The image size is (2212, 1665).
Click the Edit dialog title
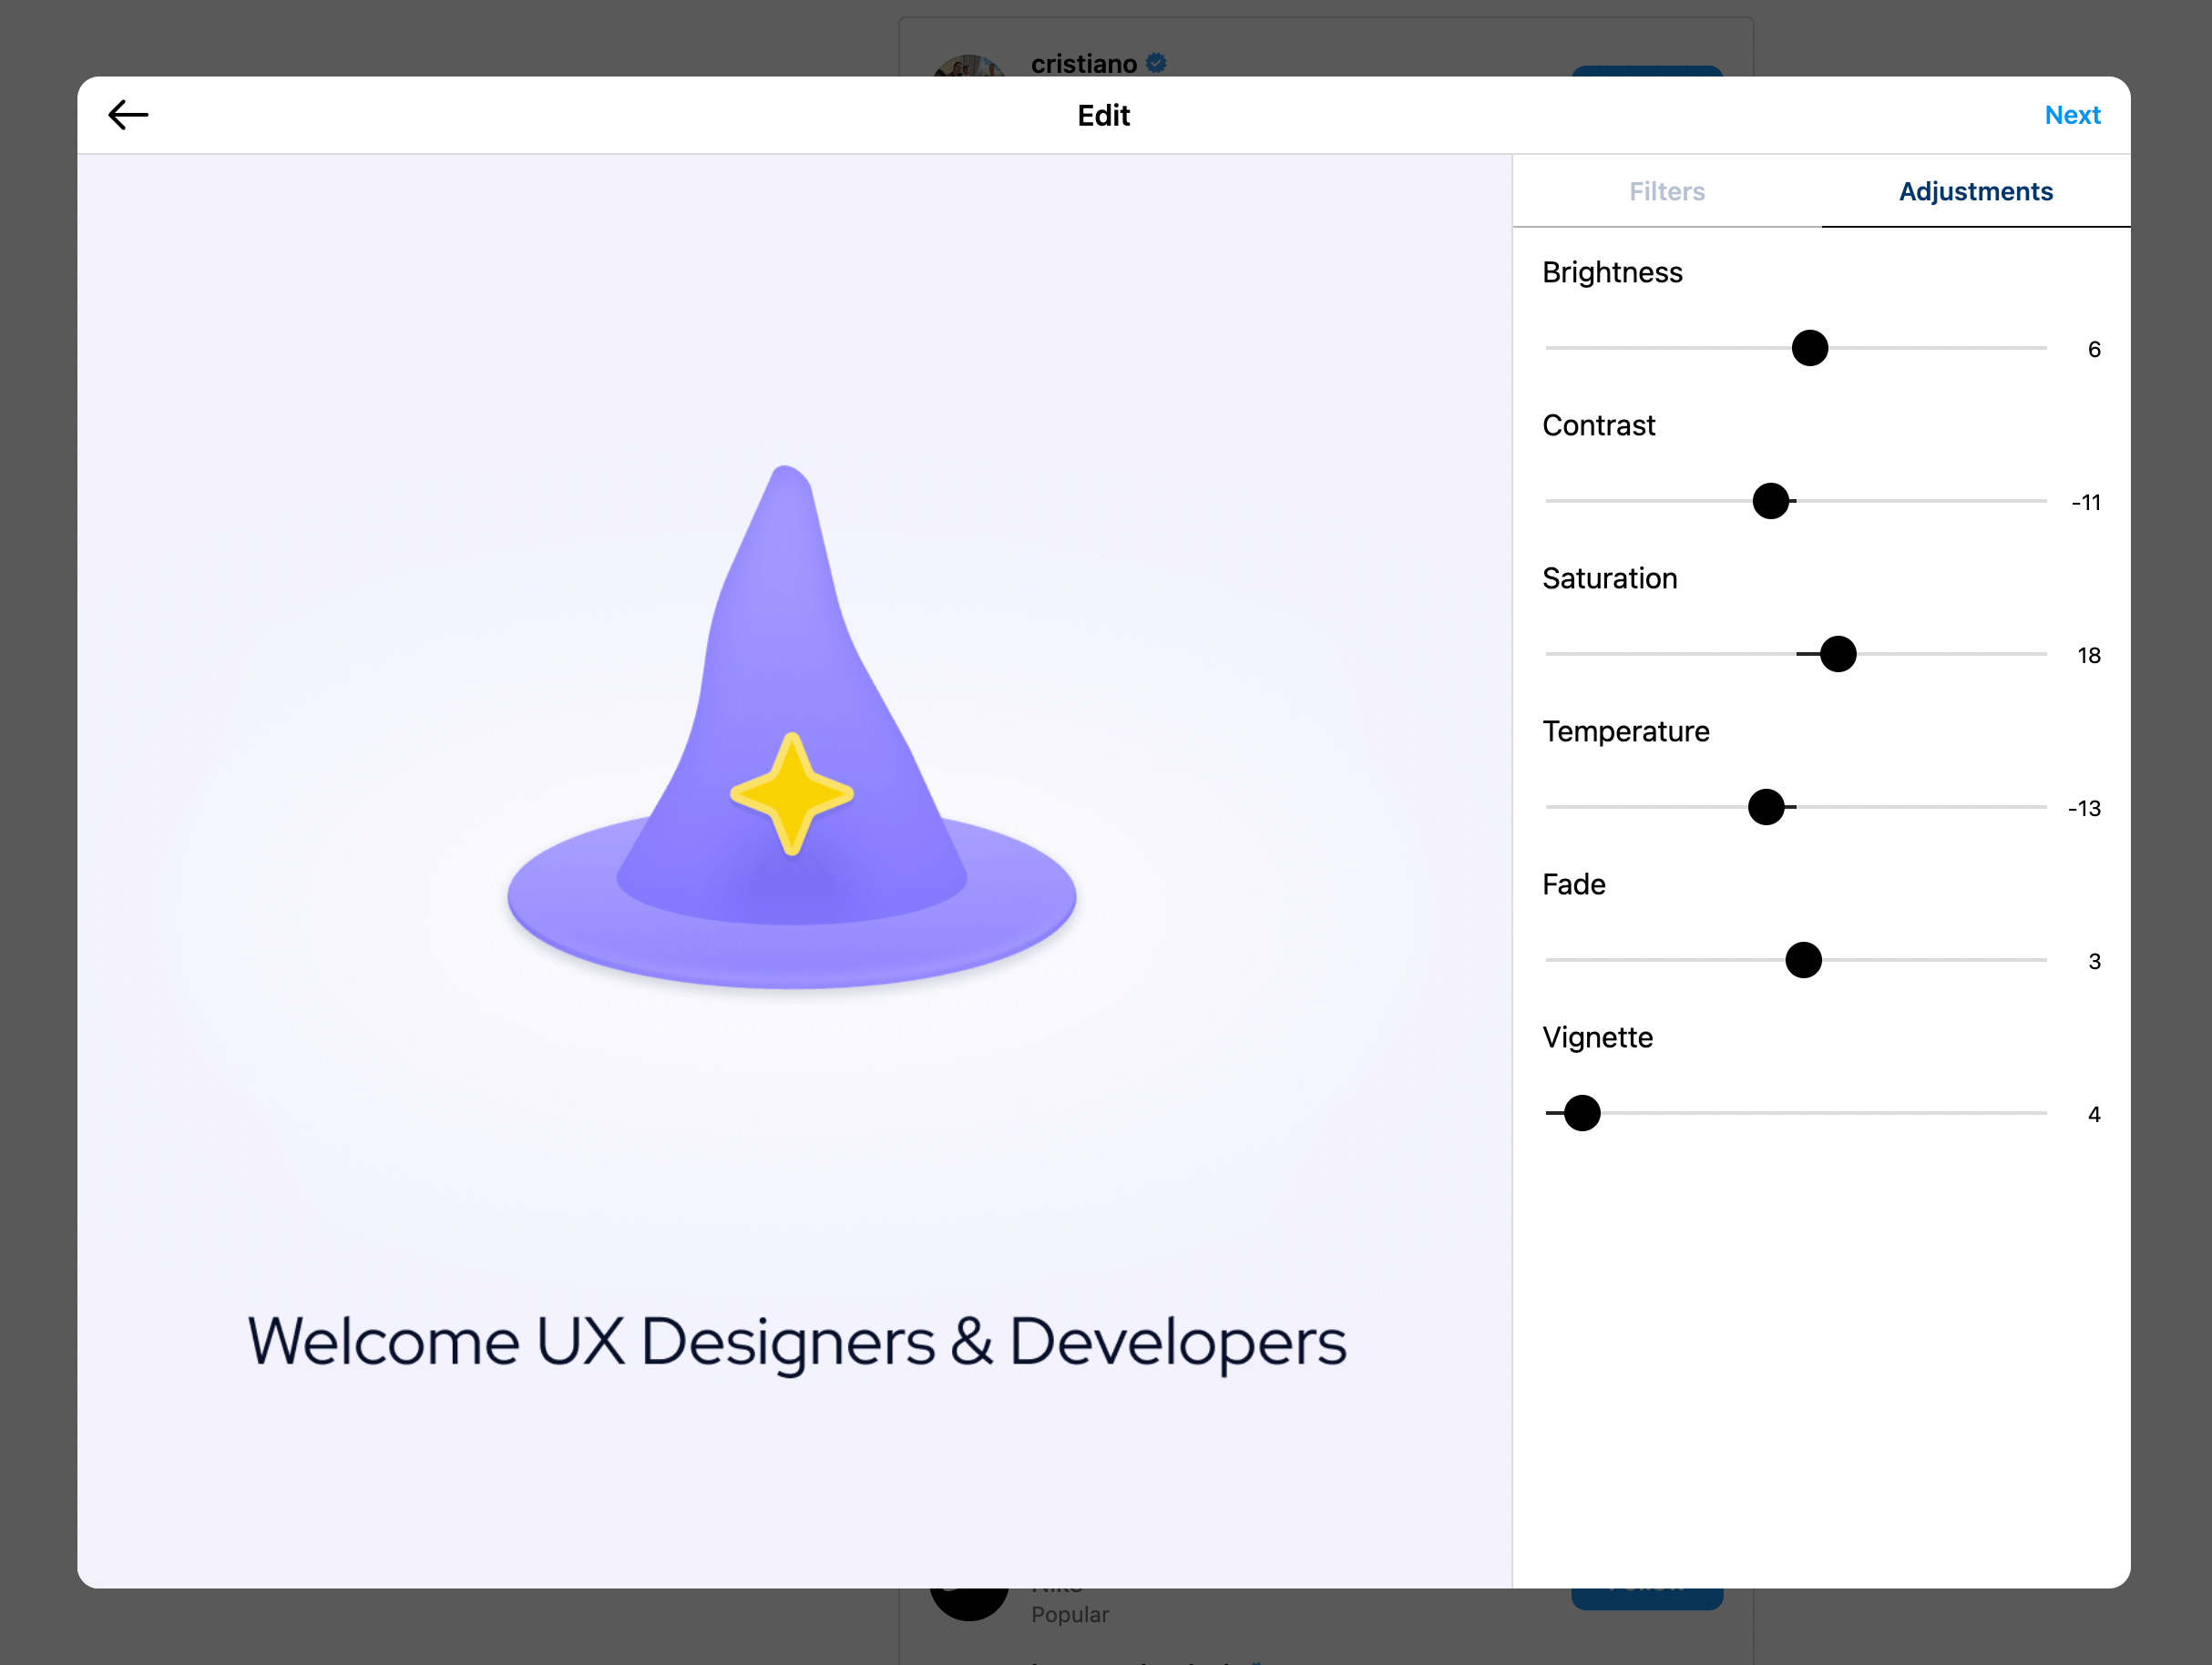tap(1103, 116)
